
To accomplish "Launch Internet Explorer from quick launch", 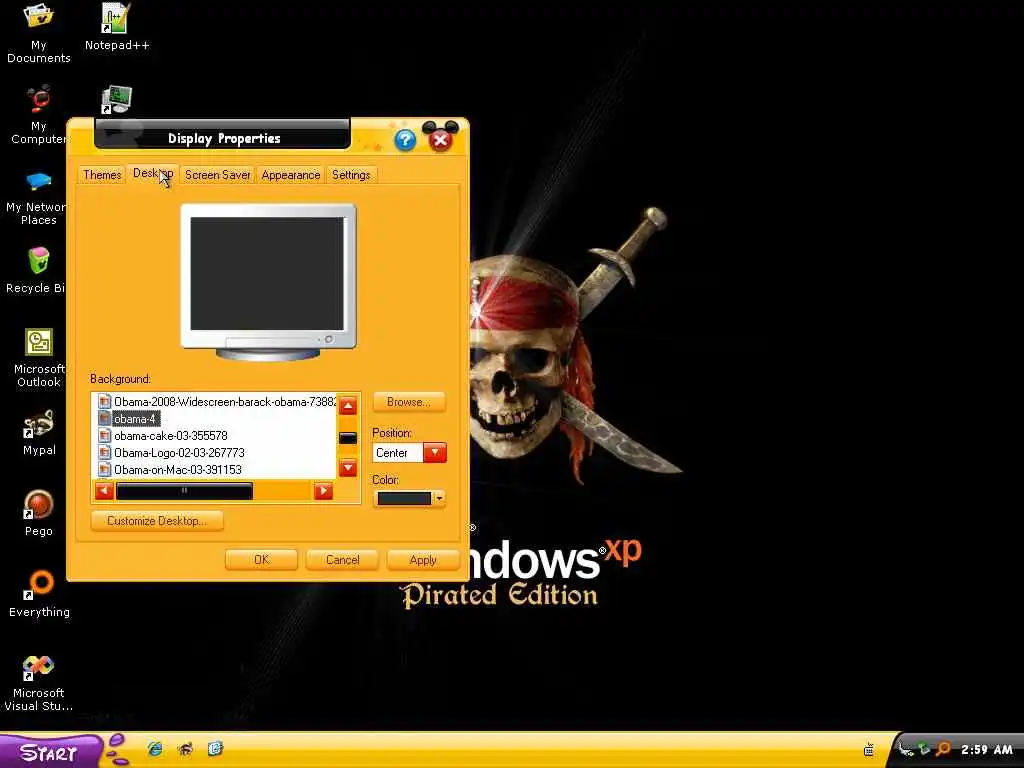I will [155, 749].
